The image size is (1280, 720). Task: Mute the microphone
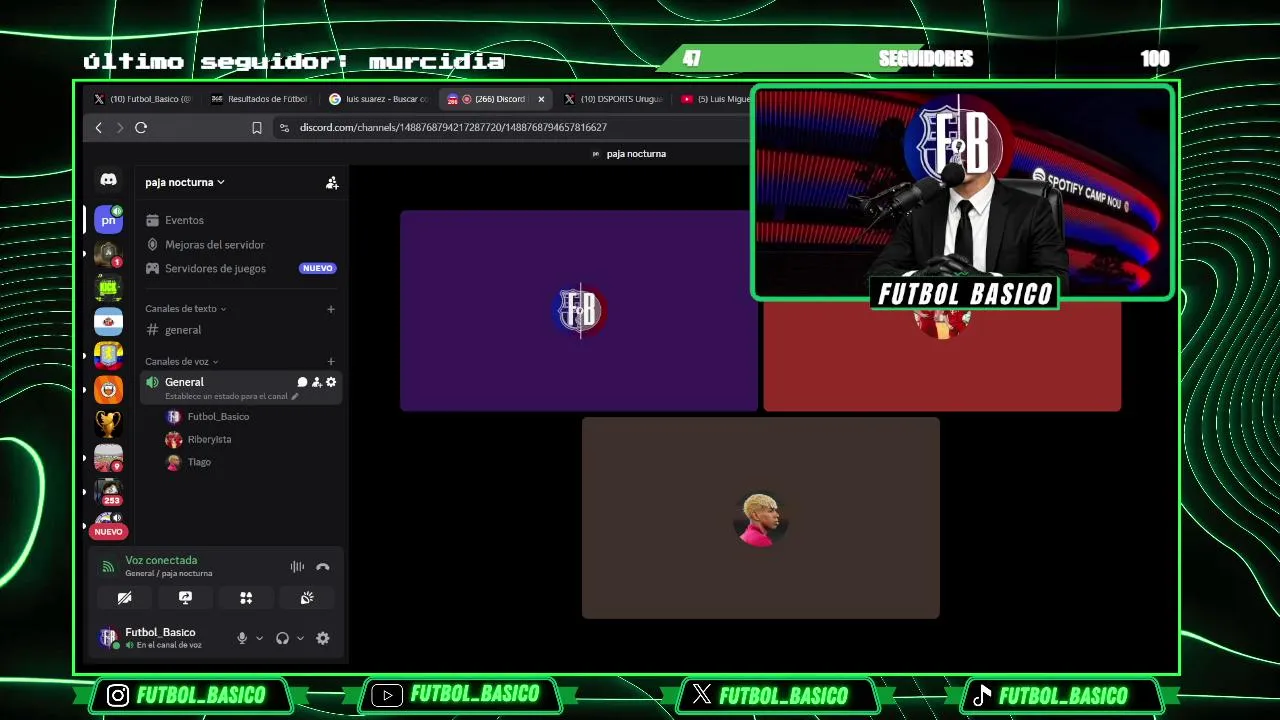(x=241, y=638)
